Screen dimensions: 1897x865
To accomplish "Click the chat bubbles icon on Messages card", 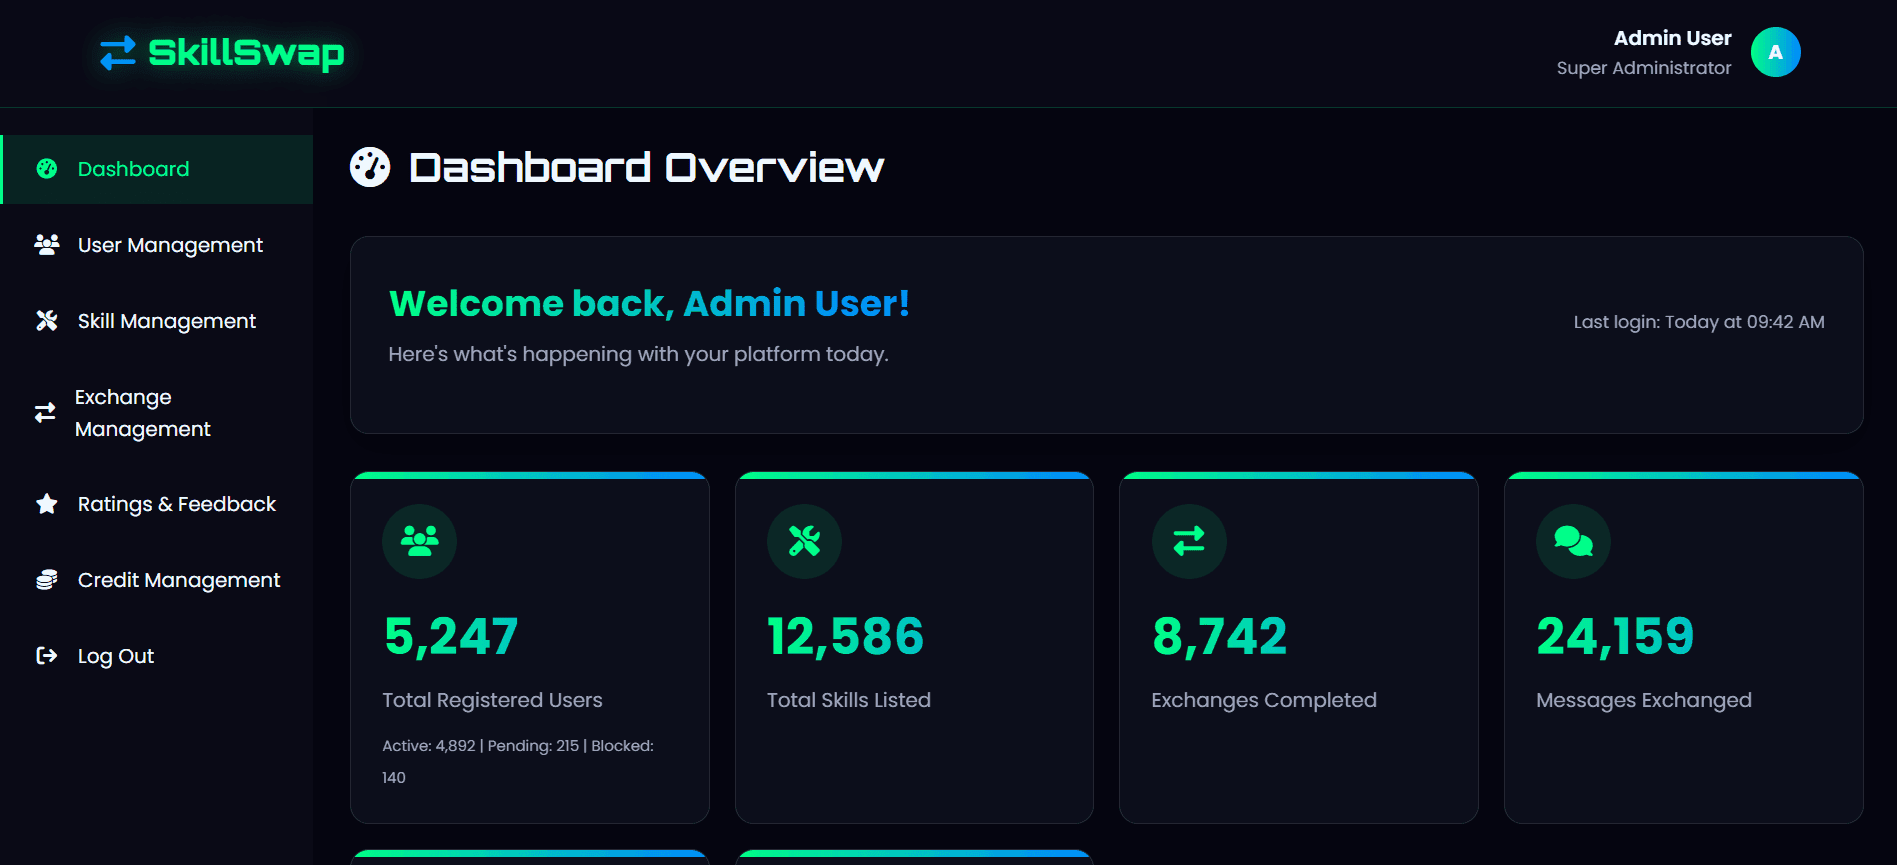I will (1574, 541).
